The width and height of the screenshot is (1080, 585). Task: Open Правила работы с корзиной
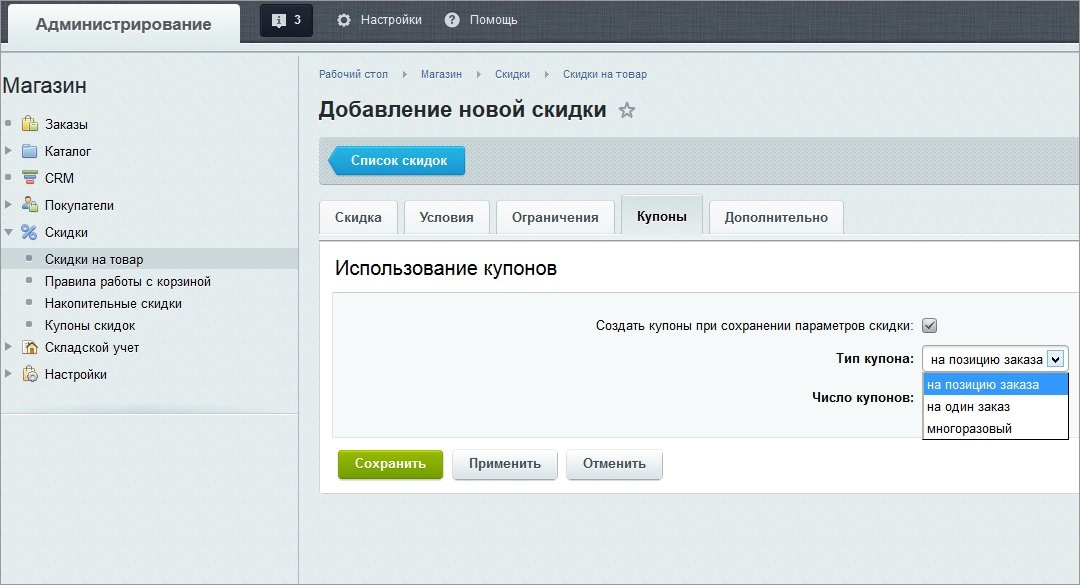pos(127,281)
